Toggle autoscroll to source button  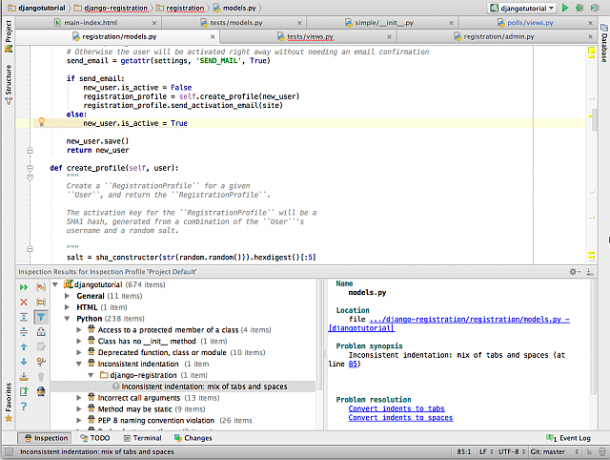coord(41,332)
